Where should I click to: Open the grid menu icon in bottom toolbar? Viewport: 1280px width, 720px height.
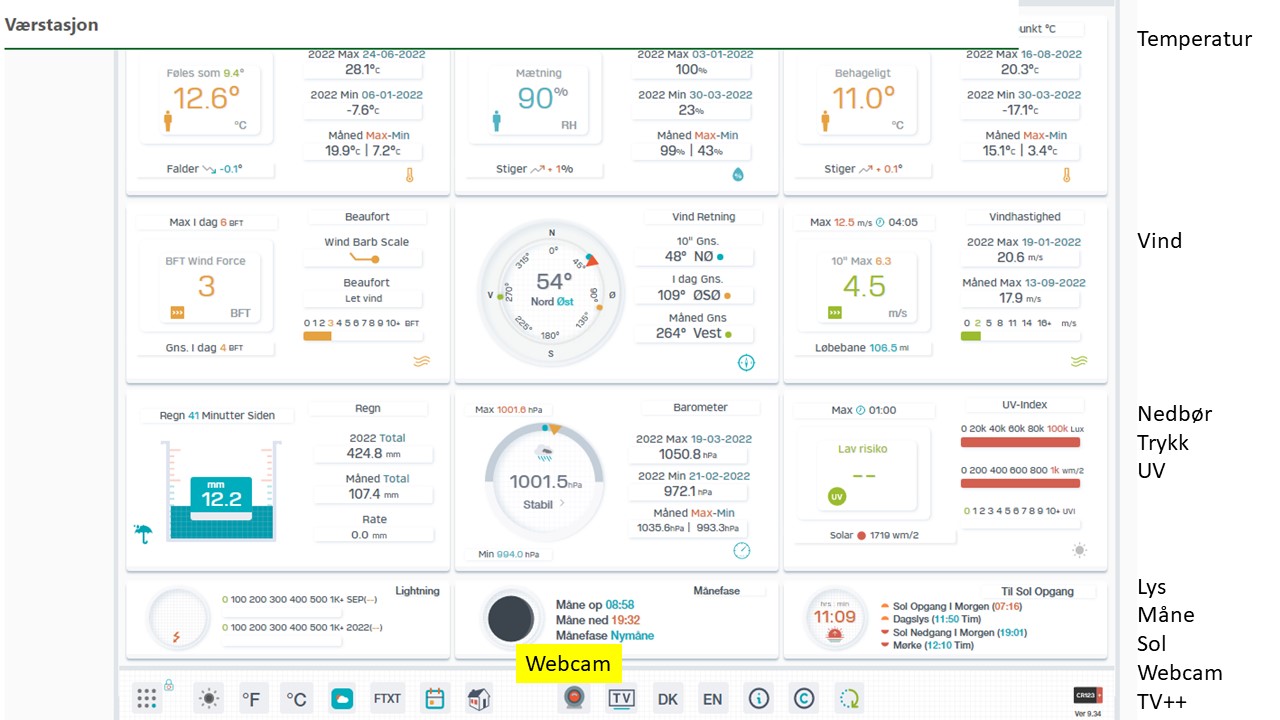(x=147, y=699)
